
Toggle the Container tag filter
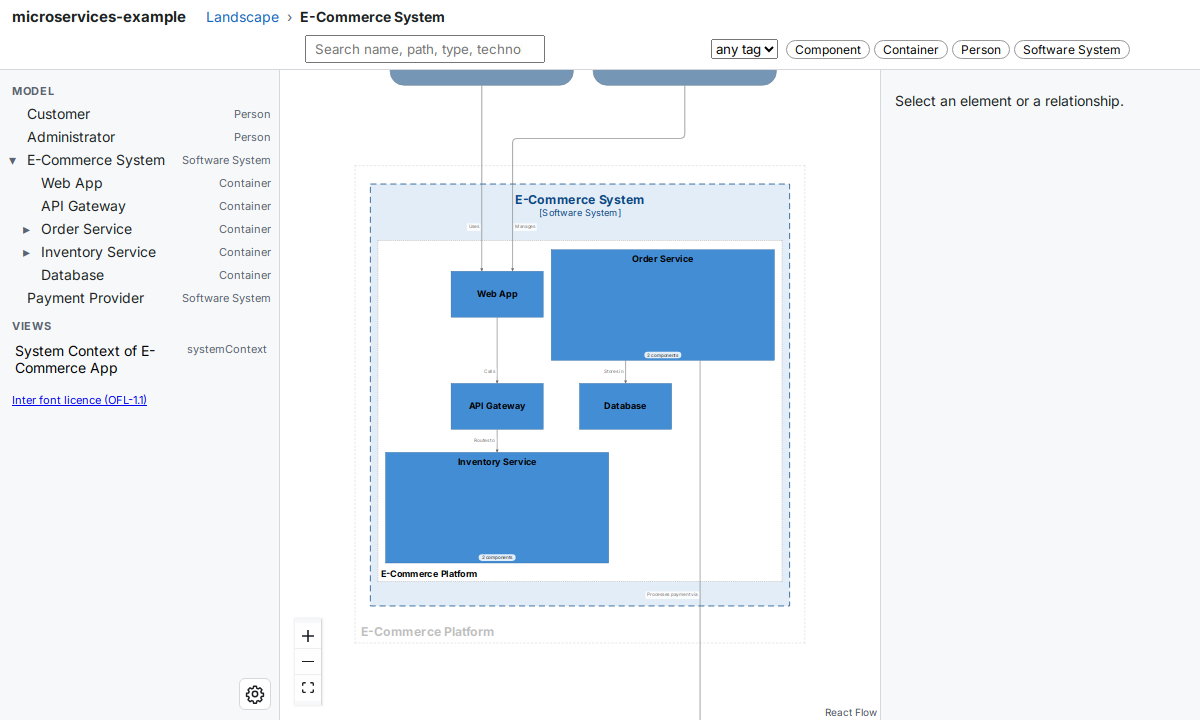click(x=911, y=50)
